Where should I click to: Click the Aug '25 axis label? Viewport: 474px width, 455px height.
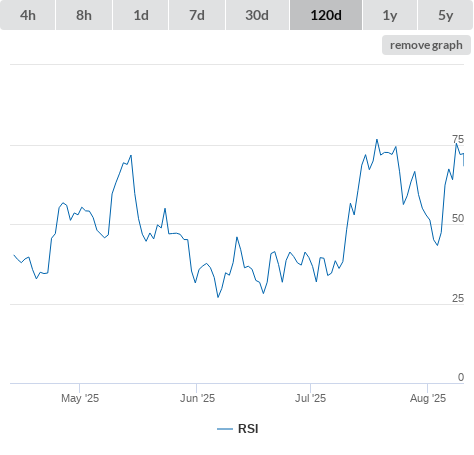428,398
